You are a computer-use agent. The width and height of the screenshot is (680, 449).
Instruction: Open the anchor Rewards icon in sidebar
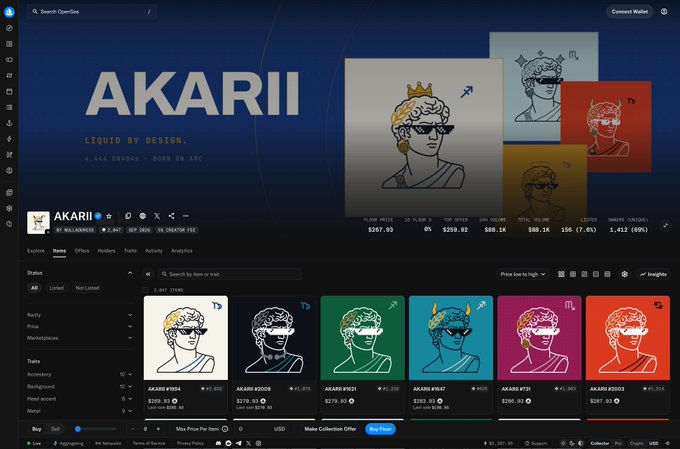click(x=9, y=123)
